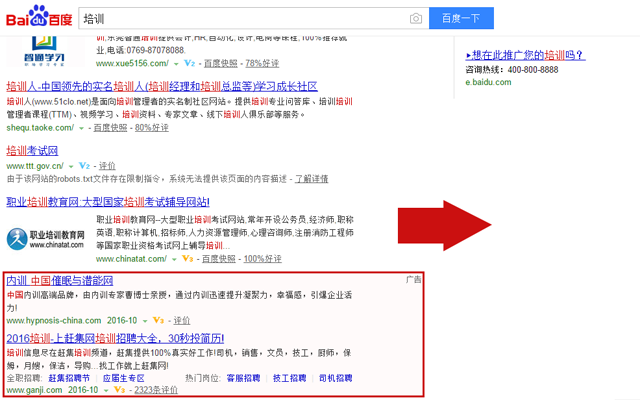The image size is (640, 400).
Task: Open camera image search icon
Action: tap(416, 18)
